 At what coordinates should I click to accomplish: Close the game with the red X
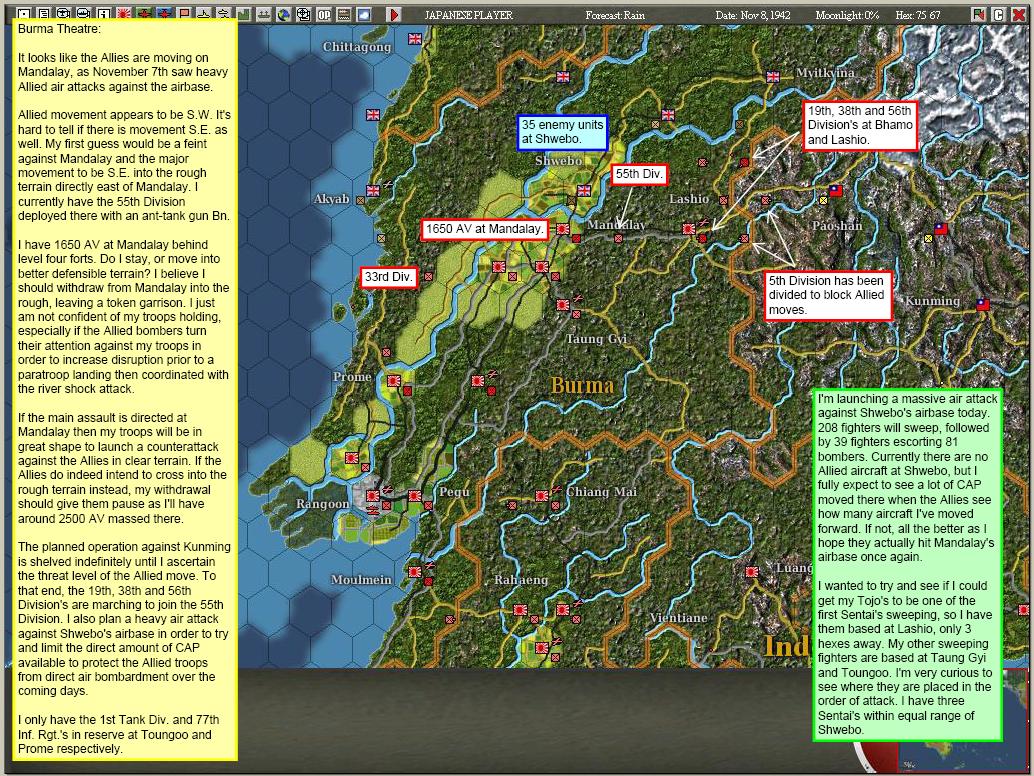click(1018, 14)
